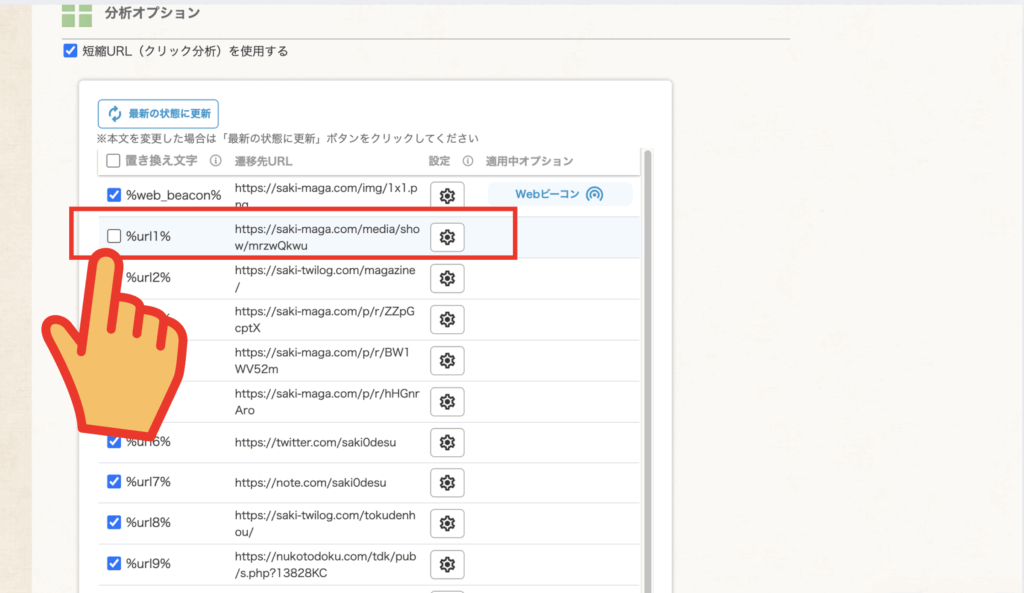Click the gear icon for %url7%

coord(447,483)
